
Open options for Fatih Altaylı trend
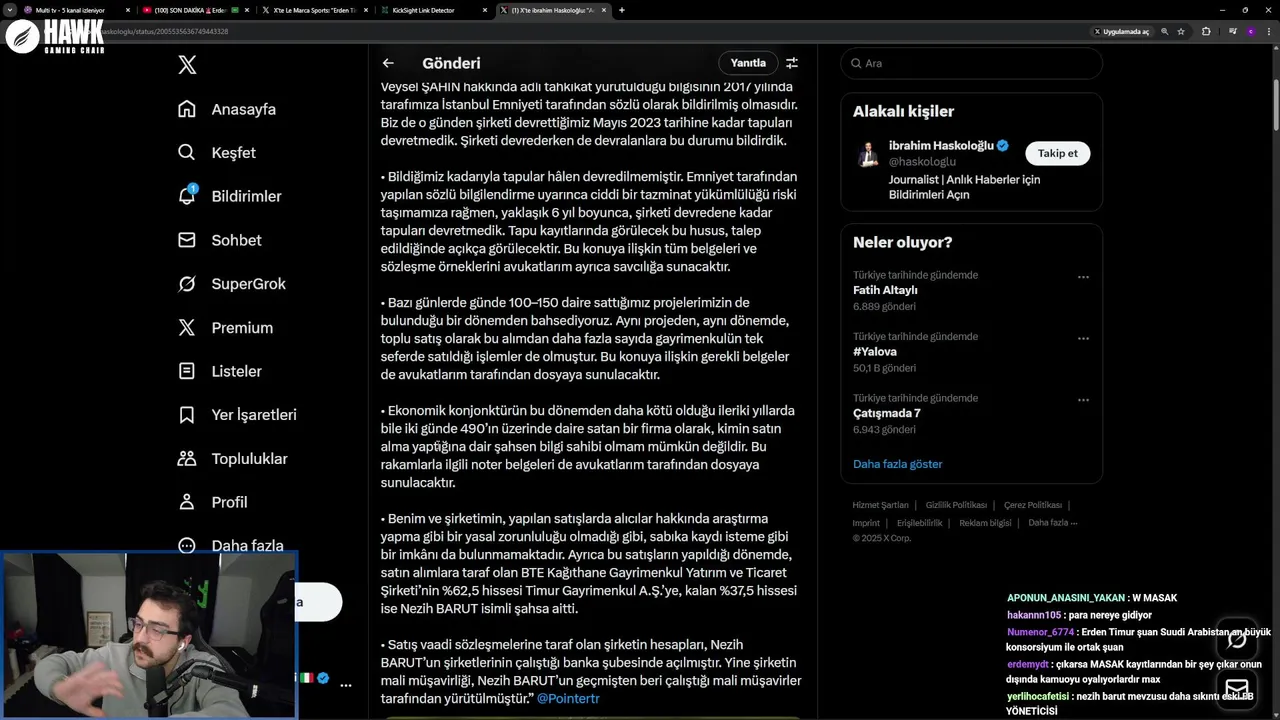(1083, 277)
